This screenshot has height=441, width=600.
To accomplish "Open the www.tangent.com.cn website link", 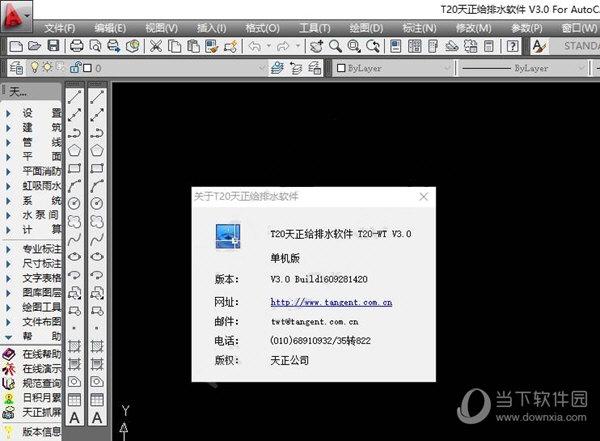I will 331,301.
